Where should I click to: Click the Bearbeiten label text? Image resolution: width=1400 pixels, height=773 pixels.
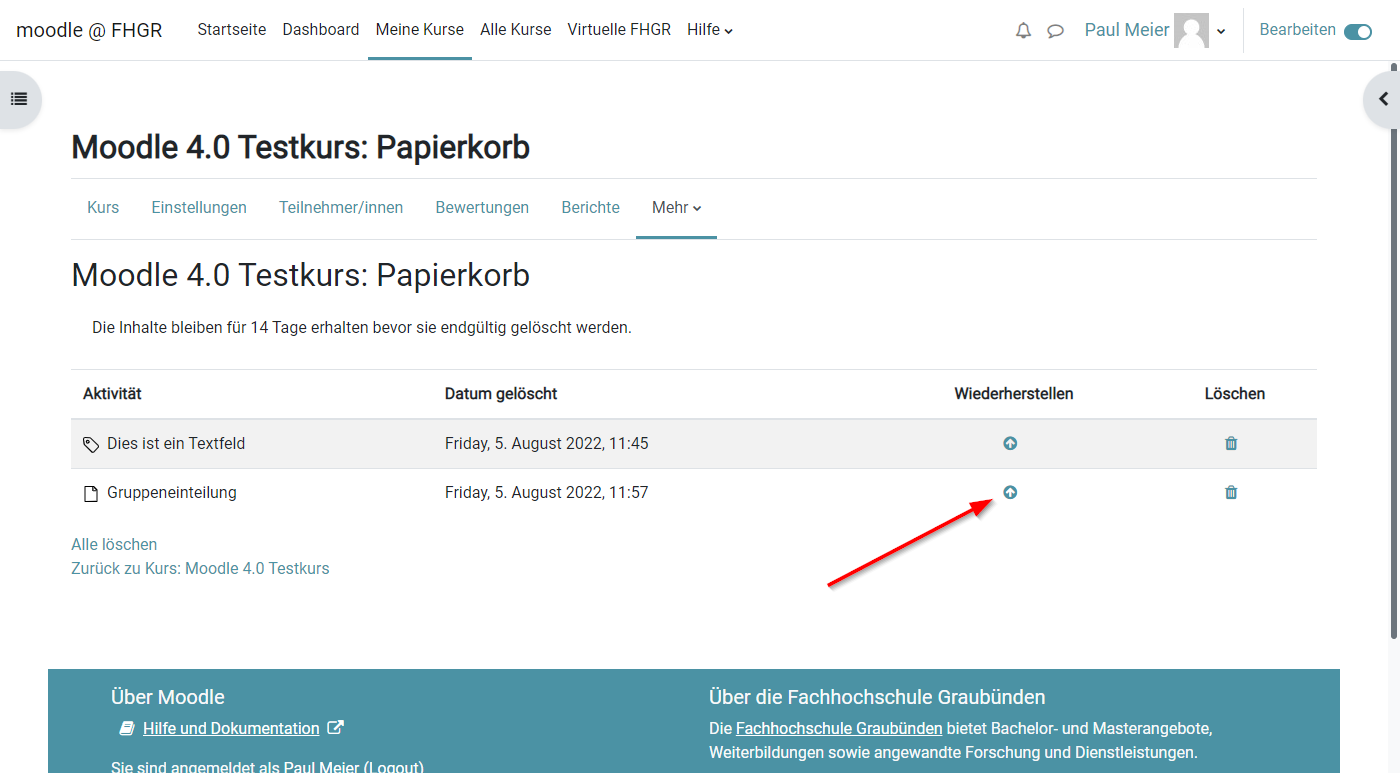pyautogui.click(x=1297, y=30)
